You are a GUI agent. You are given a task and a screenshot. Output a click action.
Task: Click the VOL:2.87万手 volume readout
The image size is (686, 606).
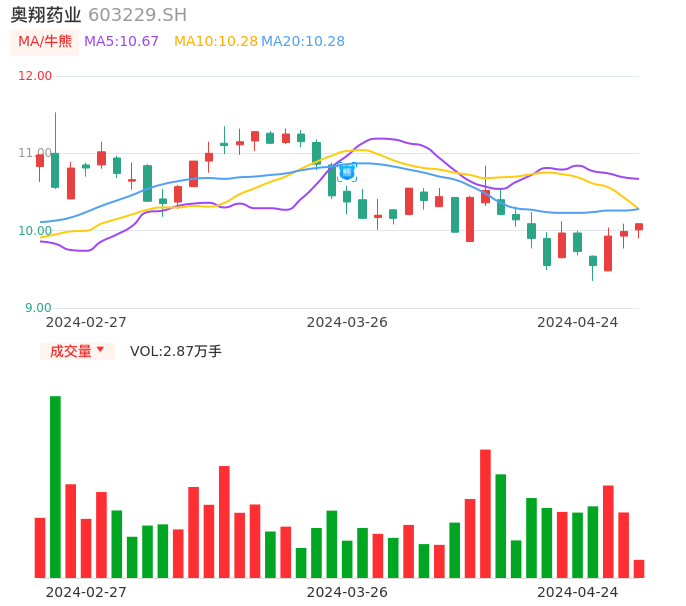click(176, 351)
